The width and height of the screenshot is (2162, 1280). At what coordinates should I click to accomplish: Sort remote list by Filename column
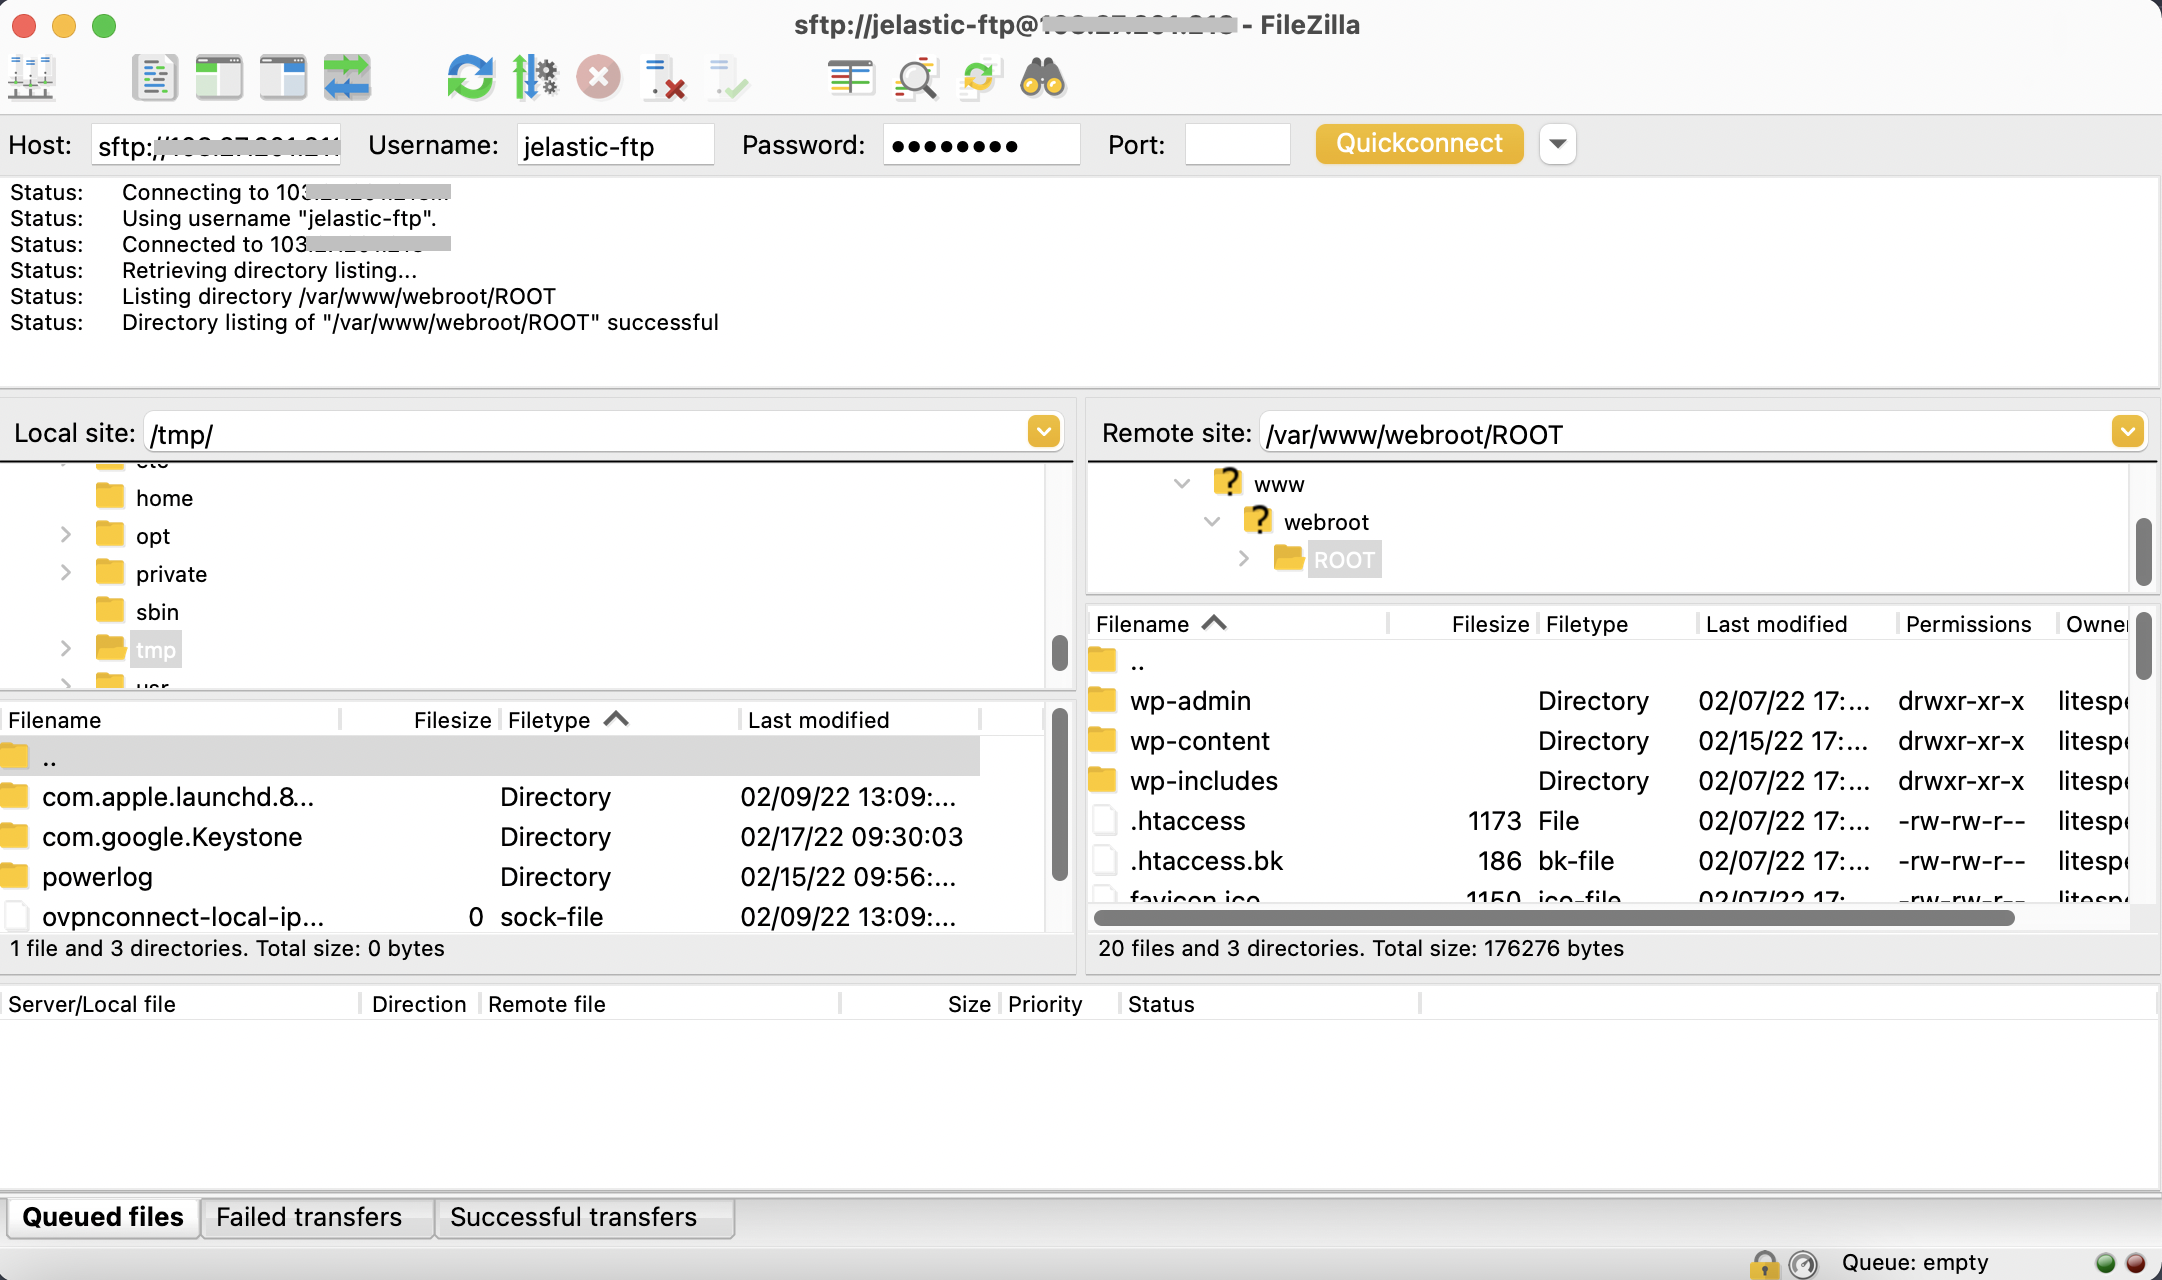coord(1238,624)
